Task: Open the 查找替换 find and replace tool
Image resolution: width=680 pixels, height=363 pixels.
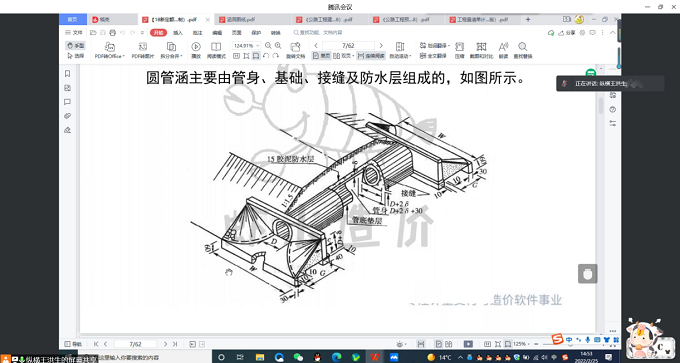Action: [523, 50]
